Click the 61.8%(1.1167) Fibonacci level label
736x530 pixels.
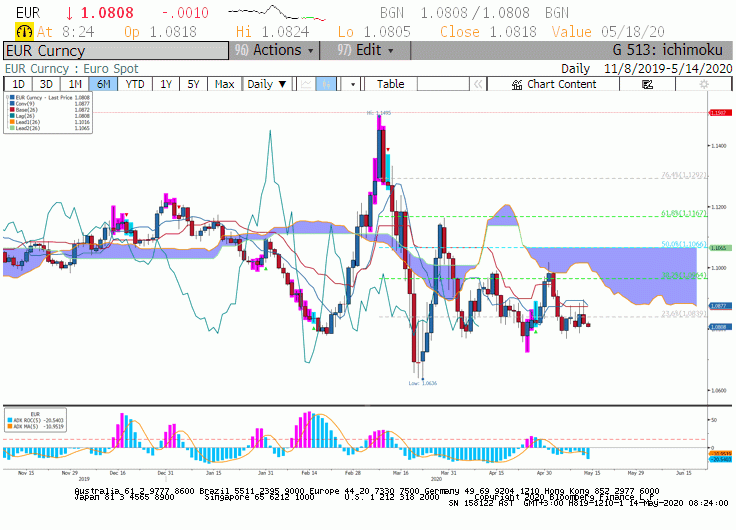coord(683,214)
